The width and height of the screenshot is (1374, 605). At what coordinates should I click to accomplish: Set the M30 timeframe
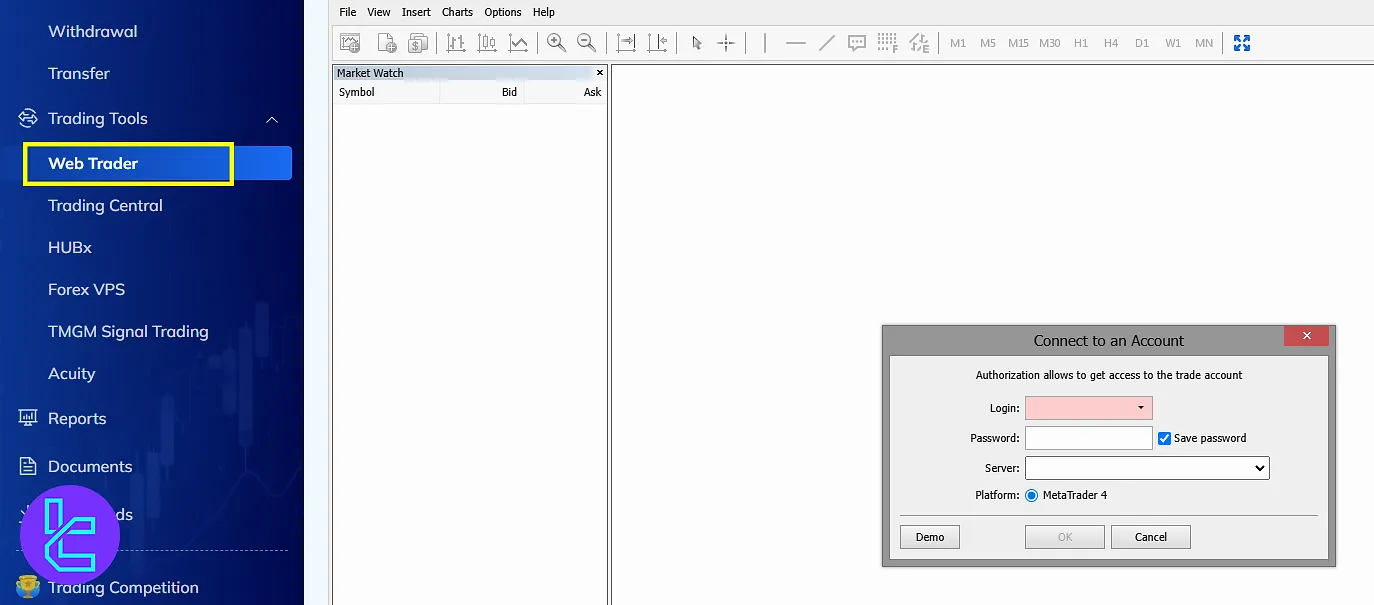[1049, 43]
